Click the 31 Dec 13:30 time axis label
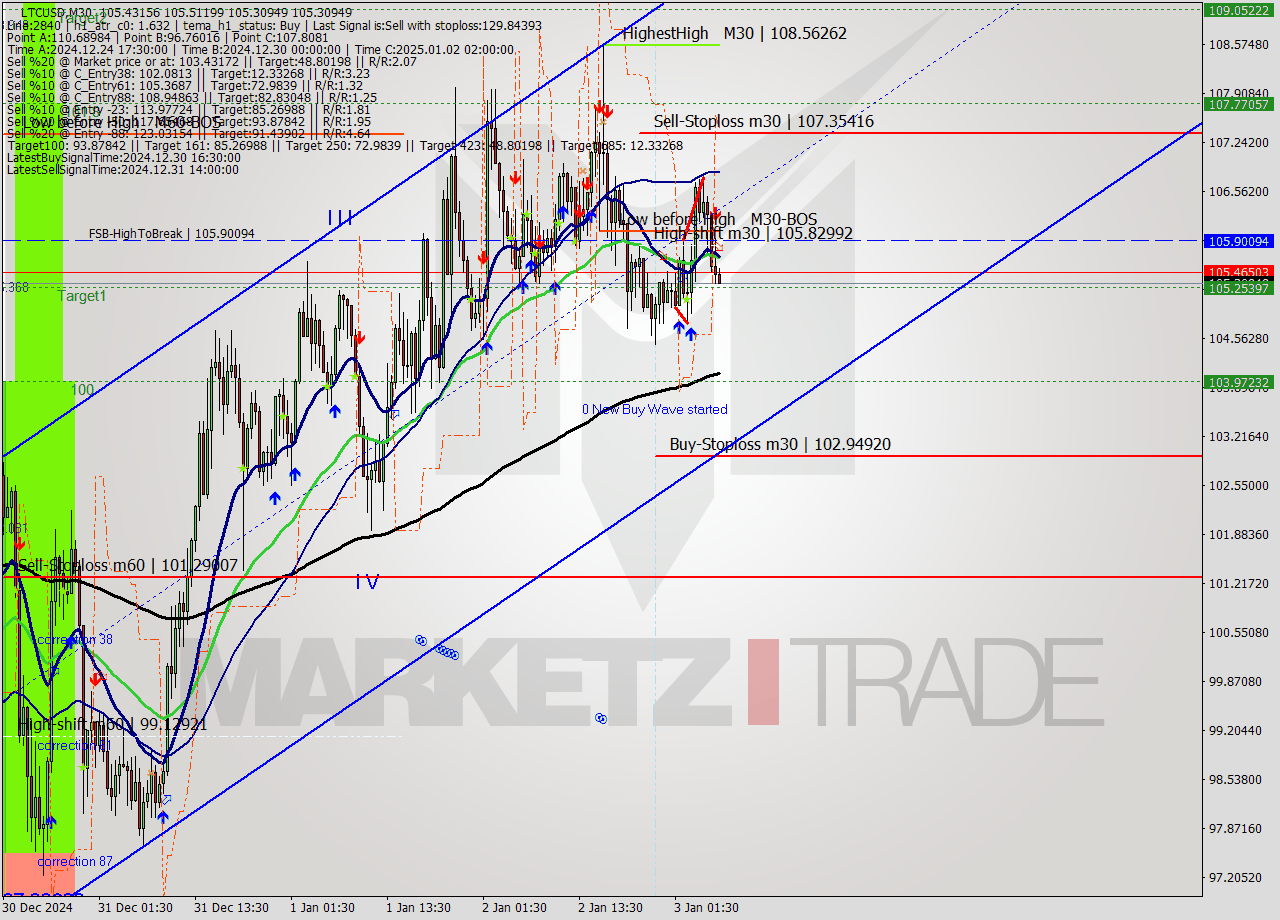The height and width of the screenshot is (920, 1280). [231, 908]
